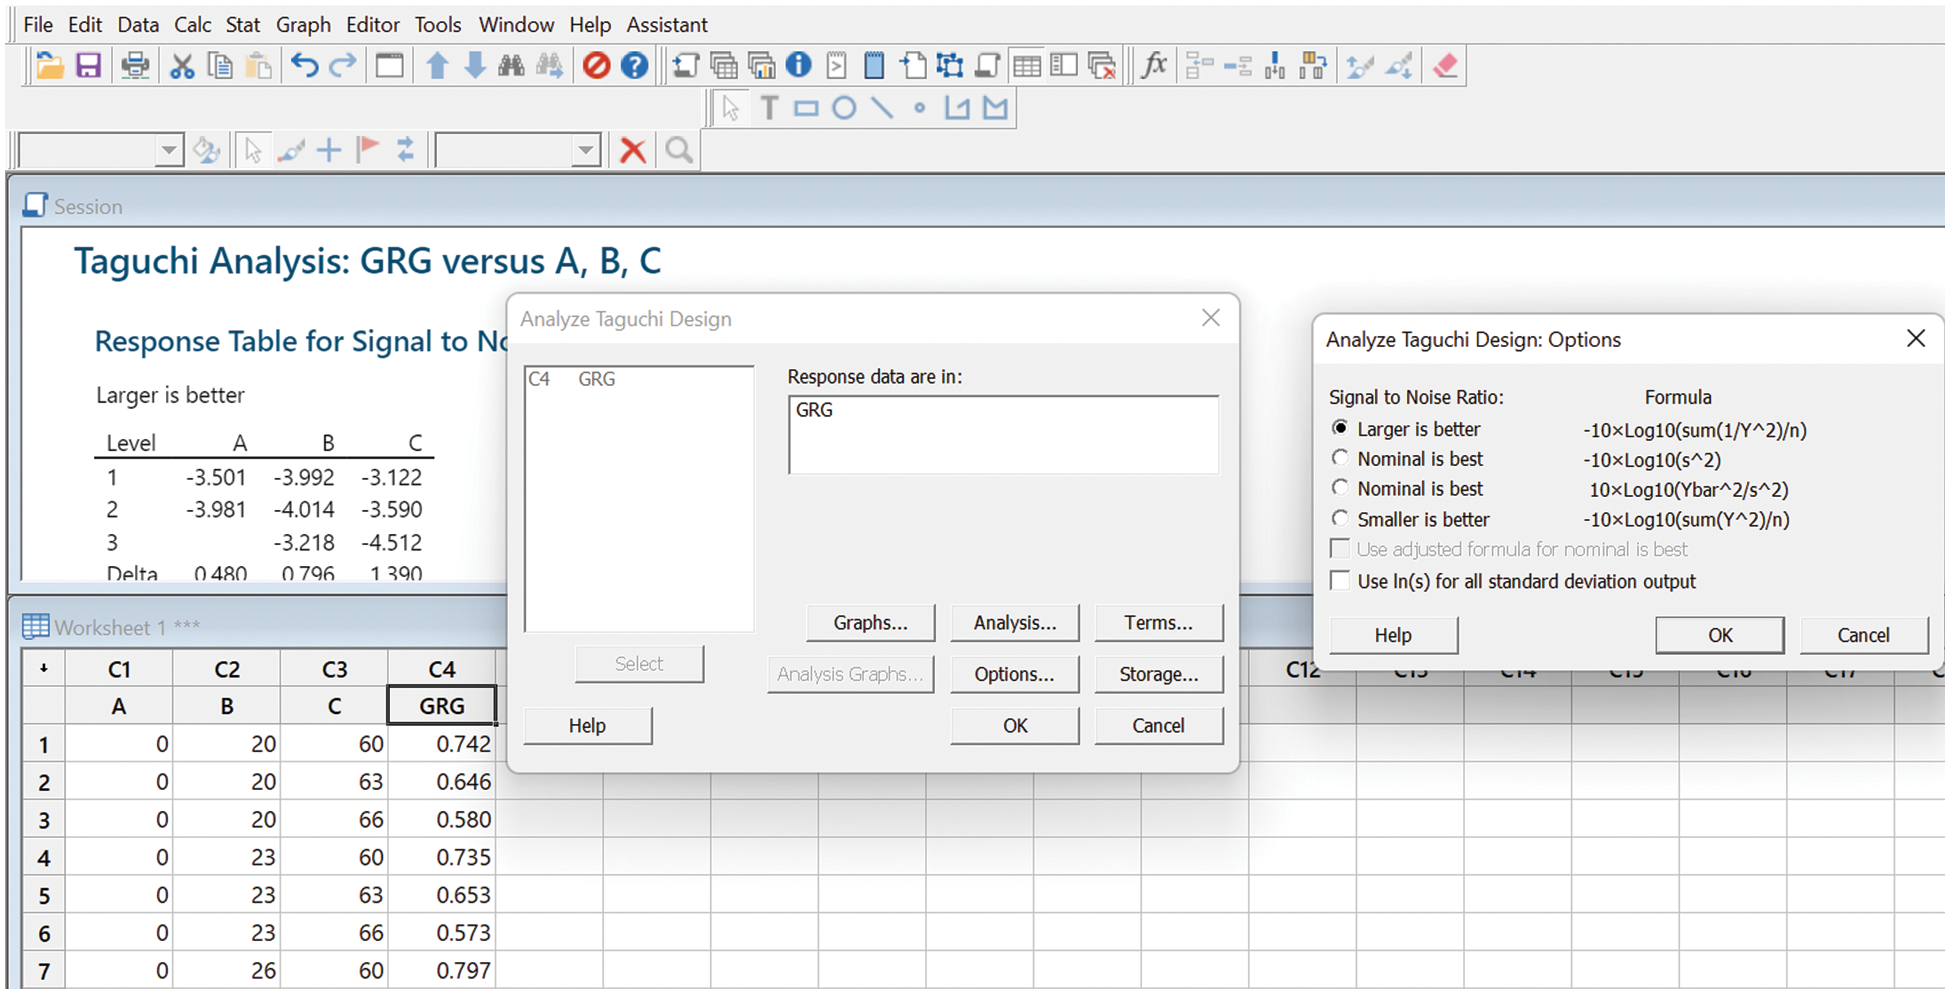Click the Cut scissors icon
This screenshot has width=1950, height=994.
[x=181, y=66]
